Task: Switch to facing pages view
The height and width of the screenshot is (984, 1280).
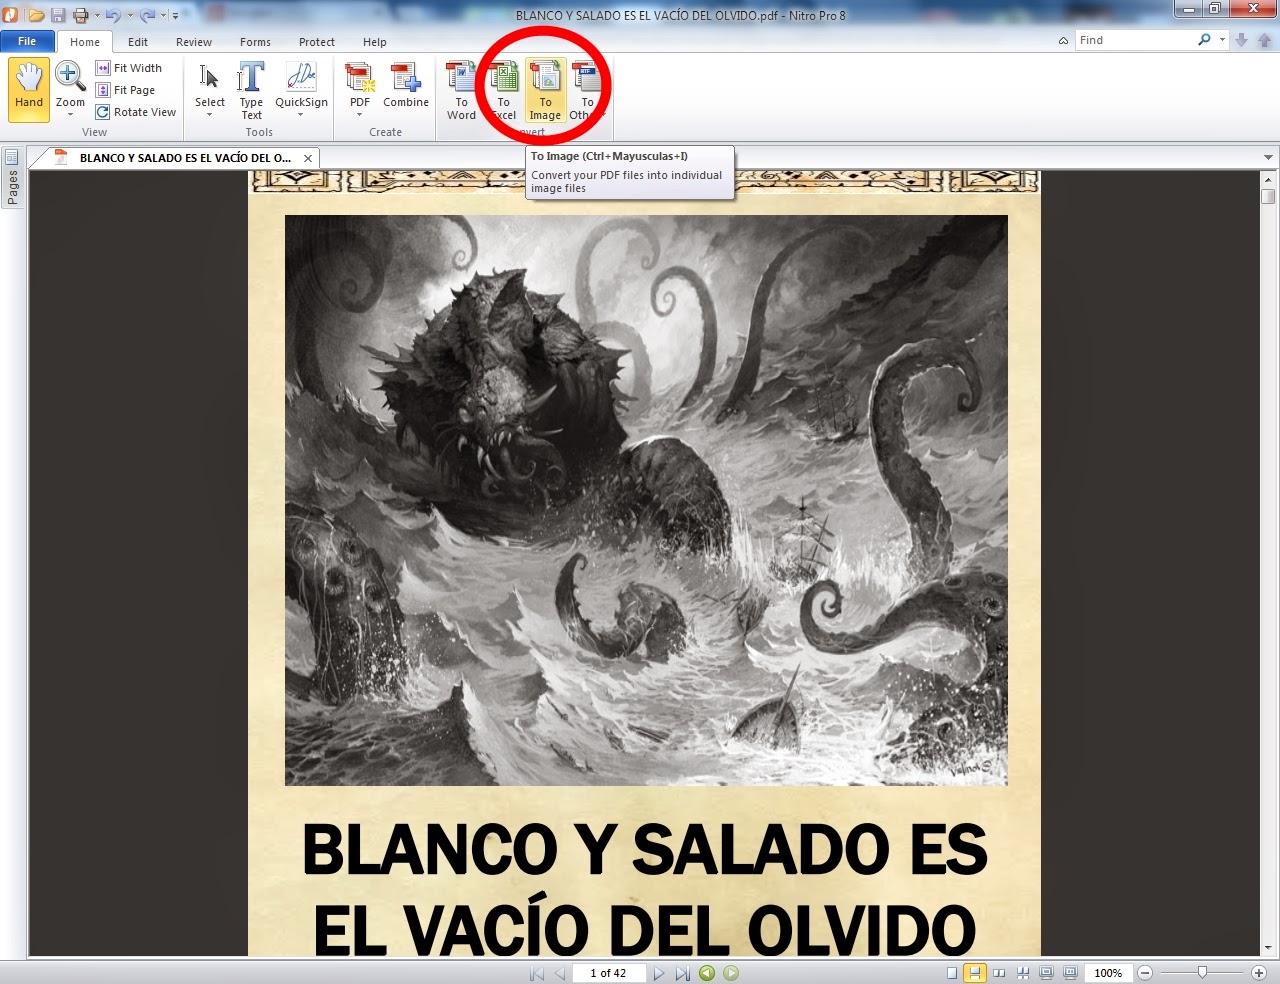Action: 999,973
